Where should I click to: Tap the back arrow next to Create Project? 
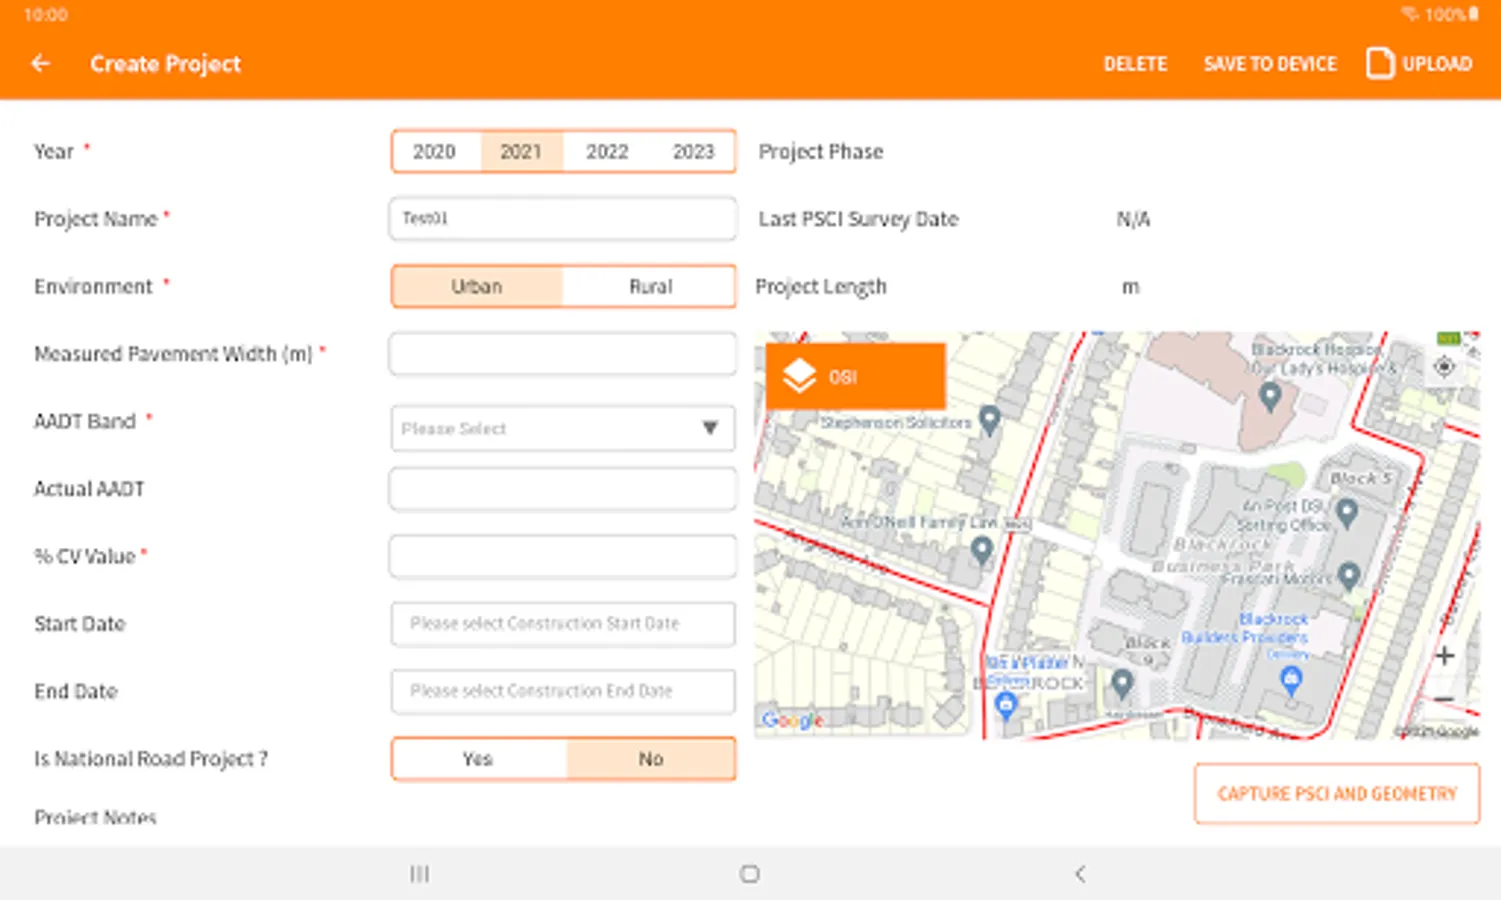[40, 63]
